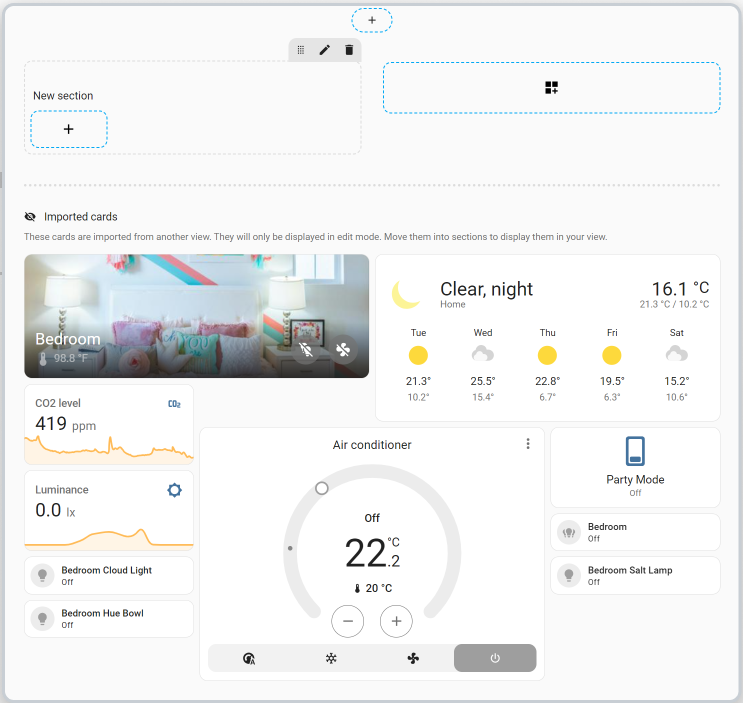The height and width of the screenshot is (703, 743).
Task: Click the fan icon on Bedroom picture card
Action: tap(343, 350)
